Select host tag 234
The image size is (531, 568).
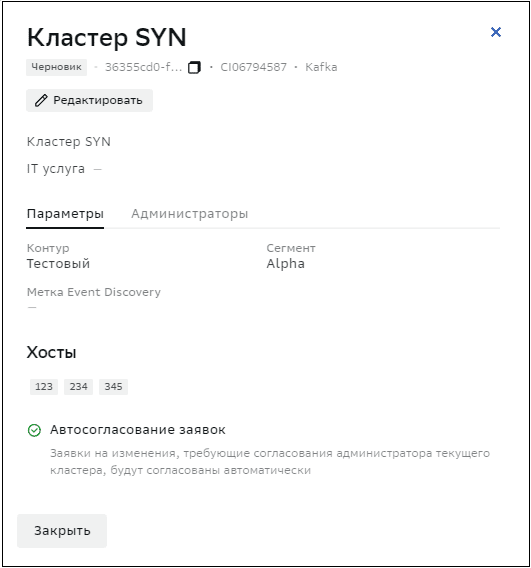click(79, 387)
